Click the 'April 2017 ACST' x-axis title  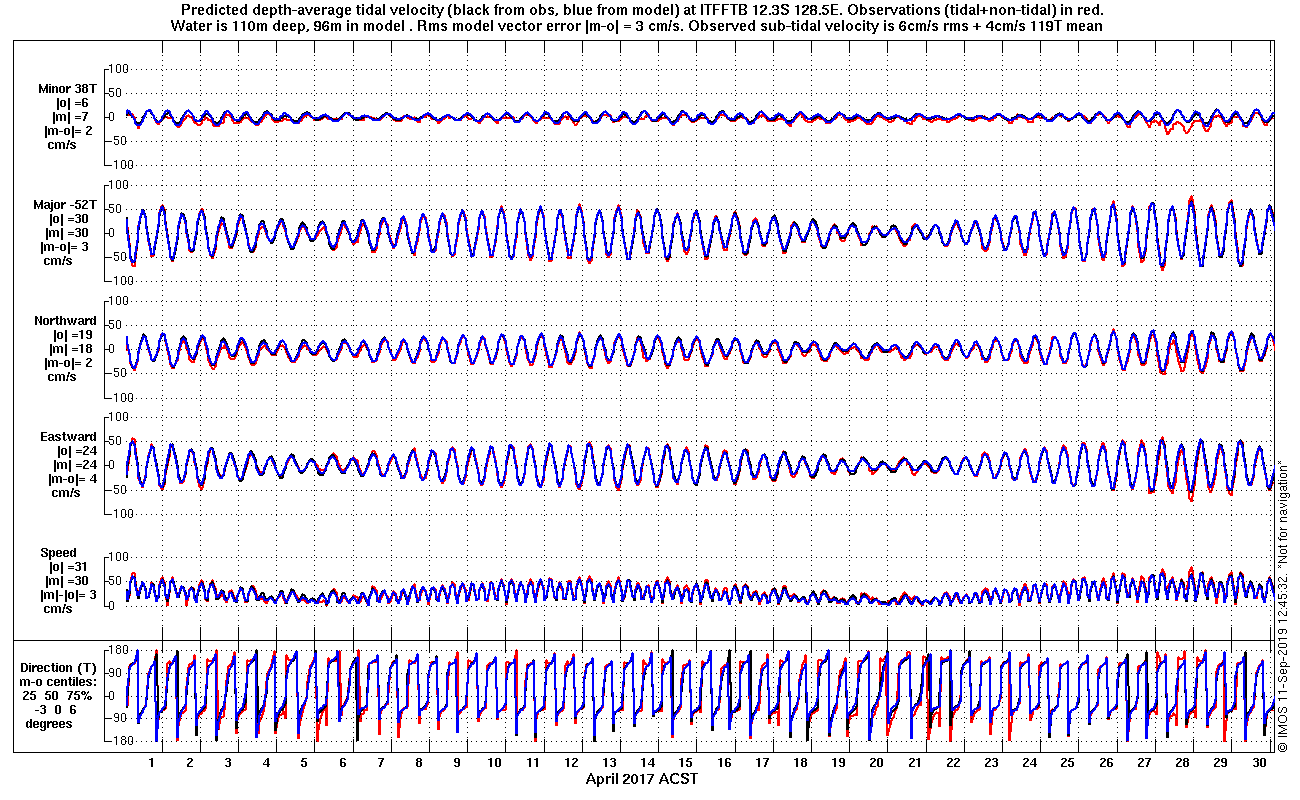(x=642, y=779)
